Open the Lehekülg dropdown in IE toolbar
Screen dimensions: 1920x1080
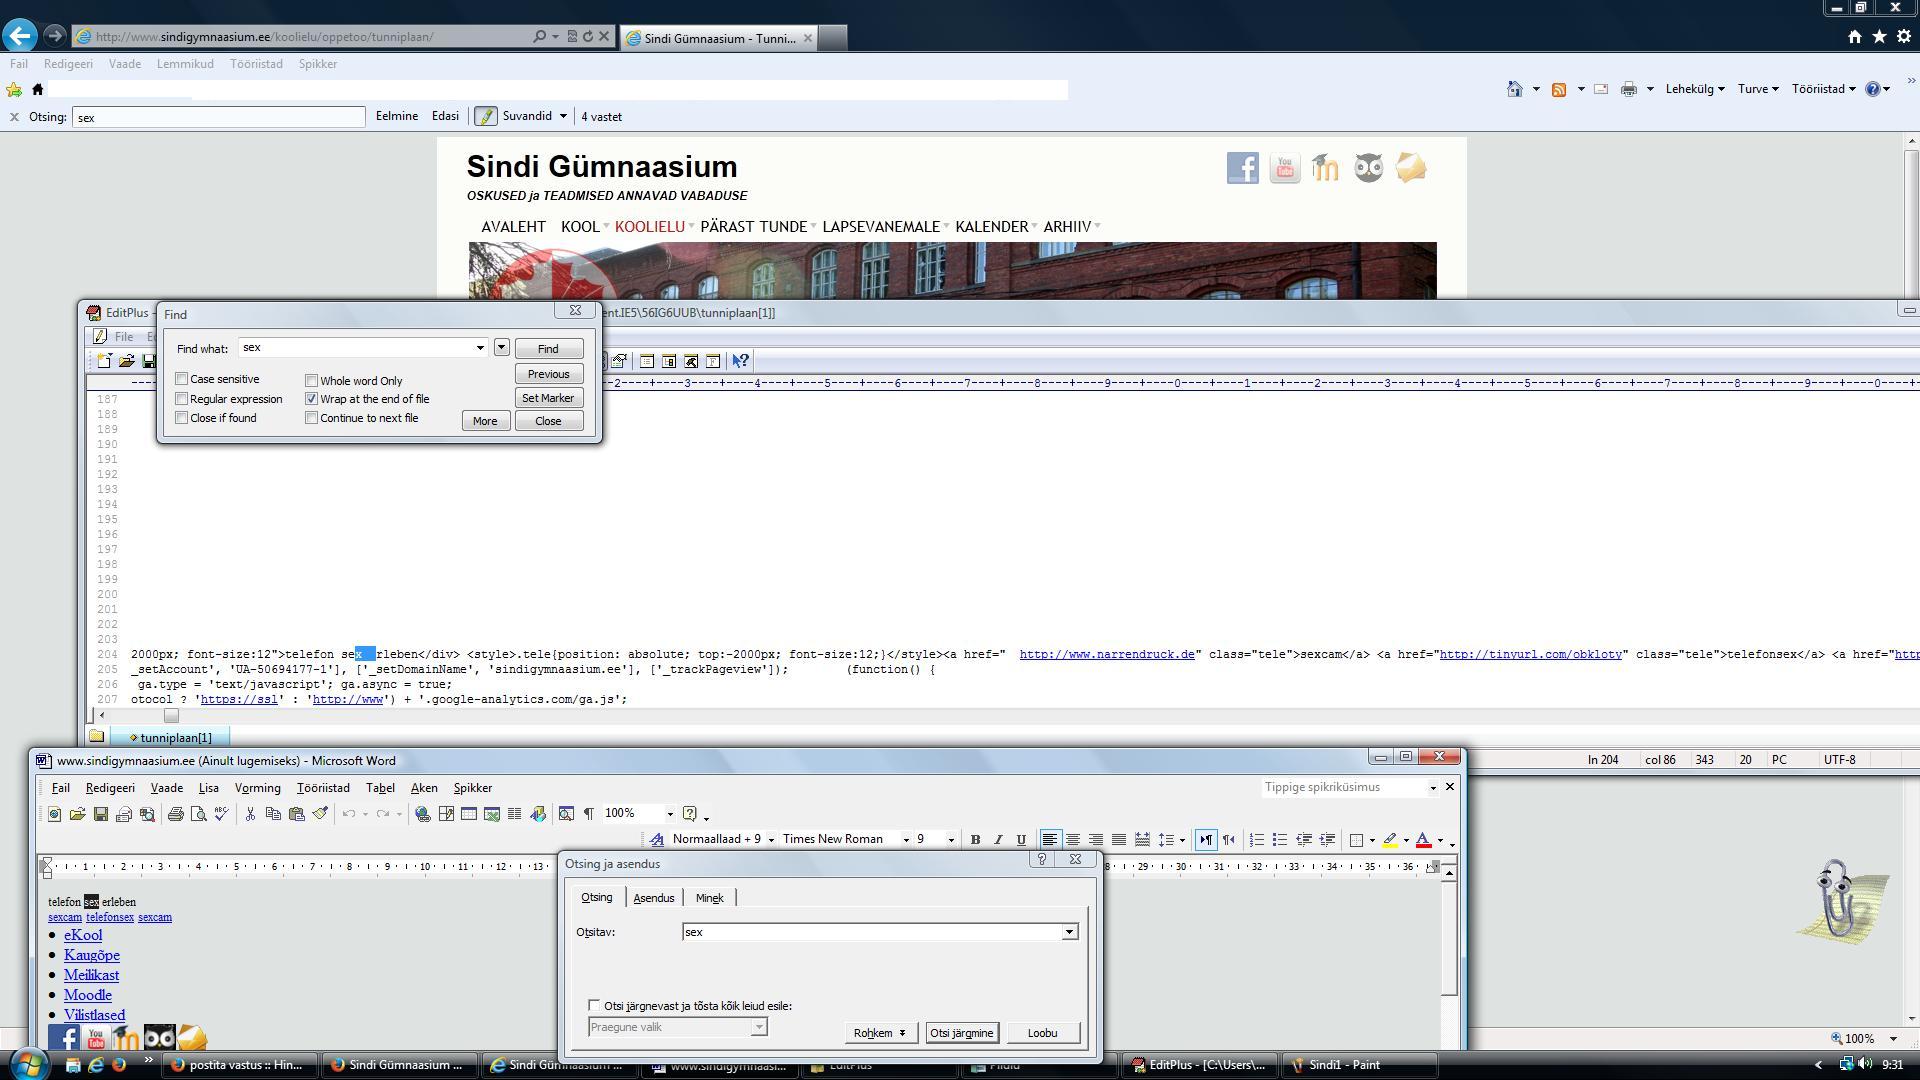1694,89
